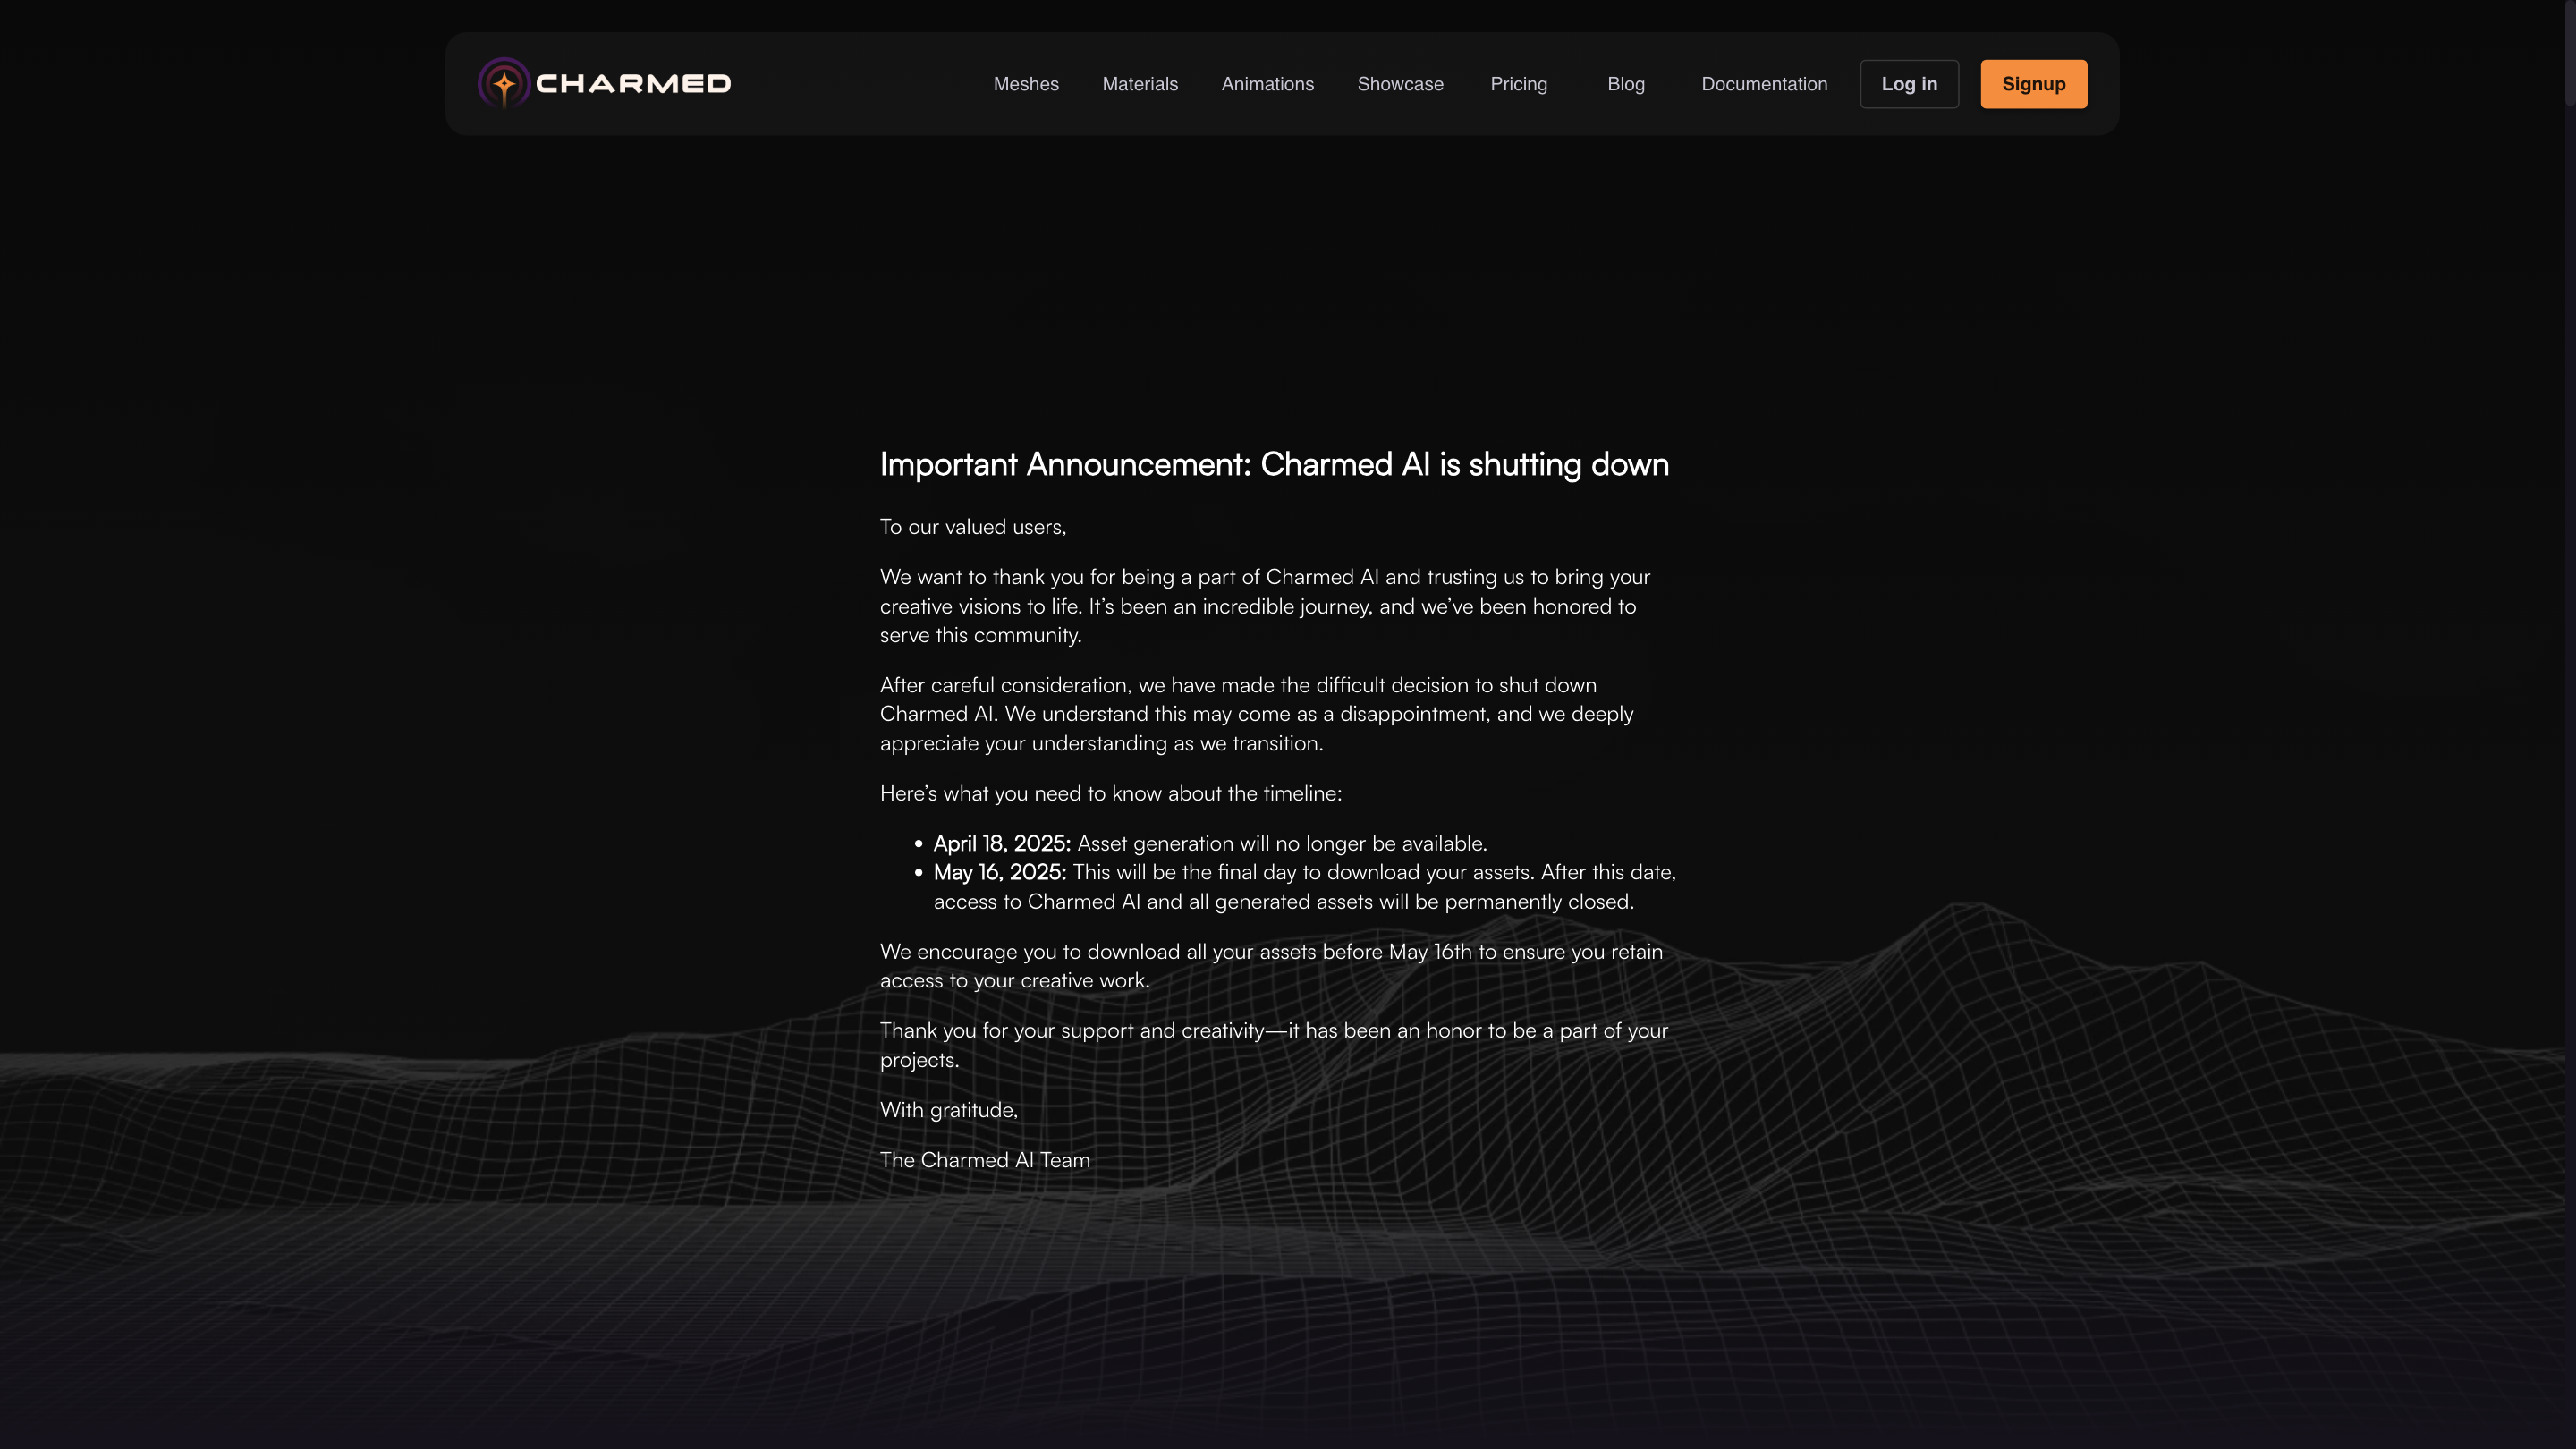Open the Blog link
Screen dimensions: 2576x1449
(1626, 84)
